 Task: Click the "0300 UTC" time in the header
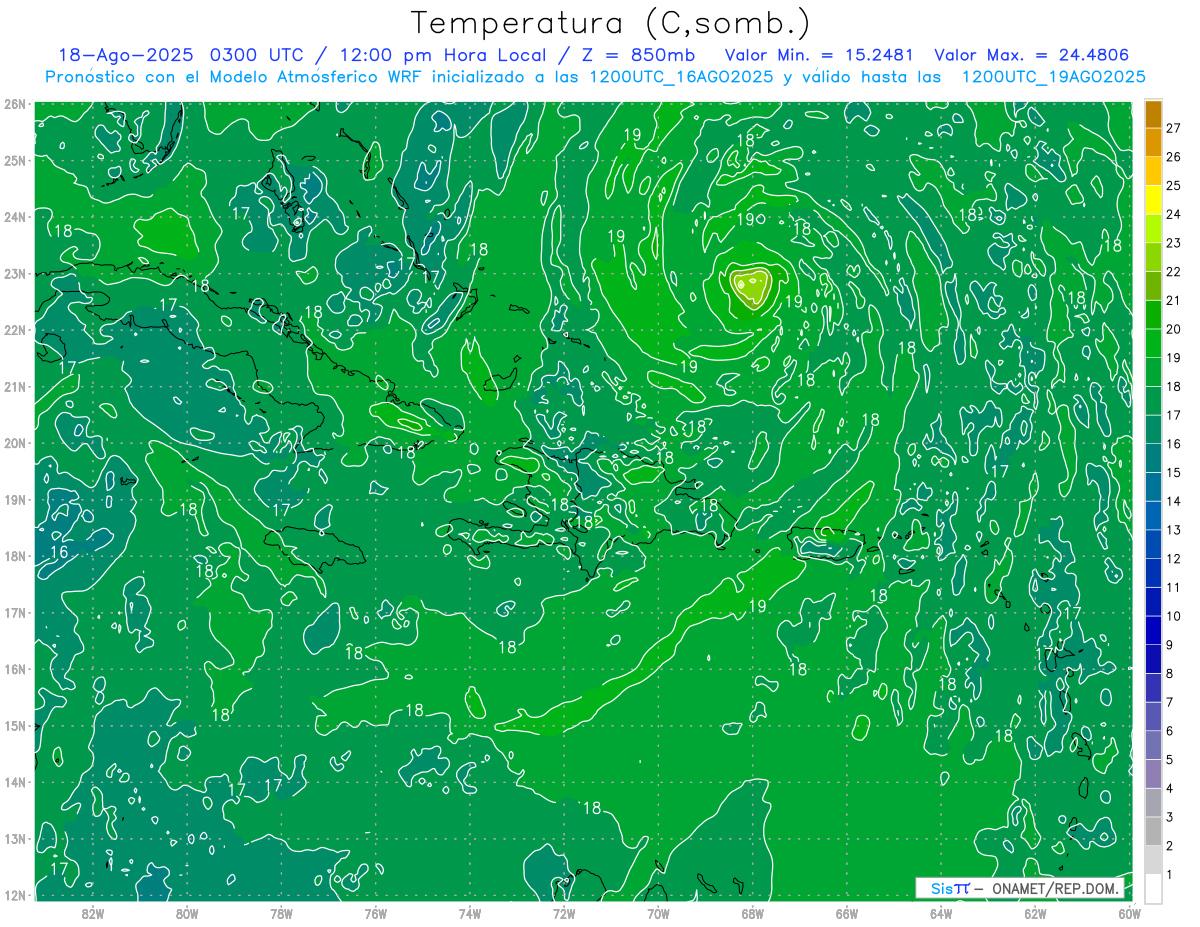[x=257, y=55]
